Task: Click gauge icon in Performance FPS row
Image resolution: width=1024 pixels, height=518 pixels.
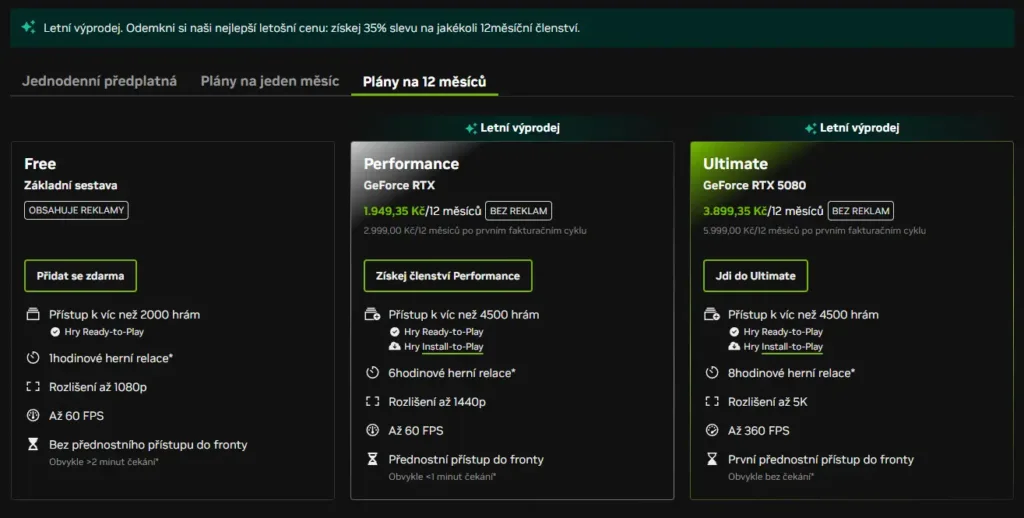Action: [x=372, y=430]
